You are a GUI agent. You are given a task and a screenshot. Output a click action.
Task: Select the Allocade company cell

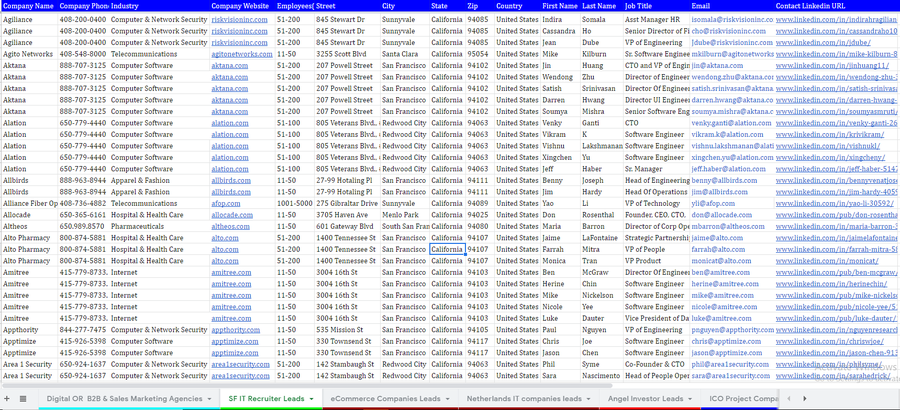pyautogui.click(x=29, y=215)
